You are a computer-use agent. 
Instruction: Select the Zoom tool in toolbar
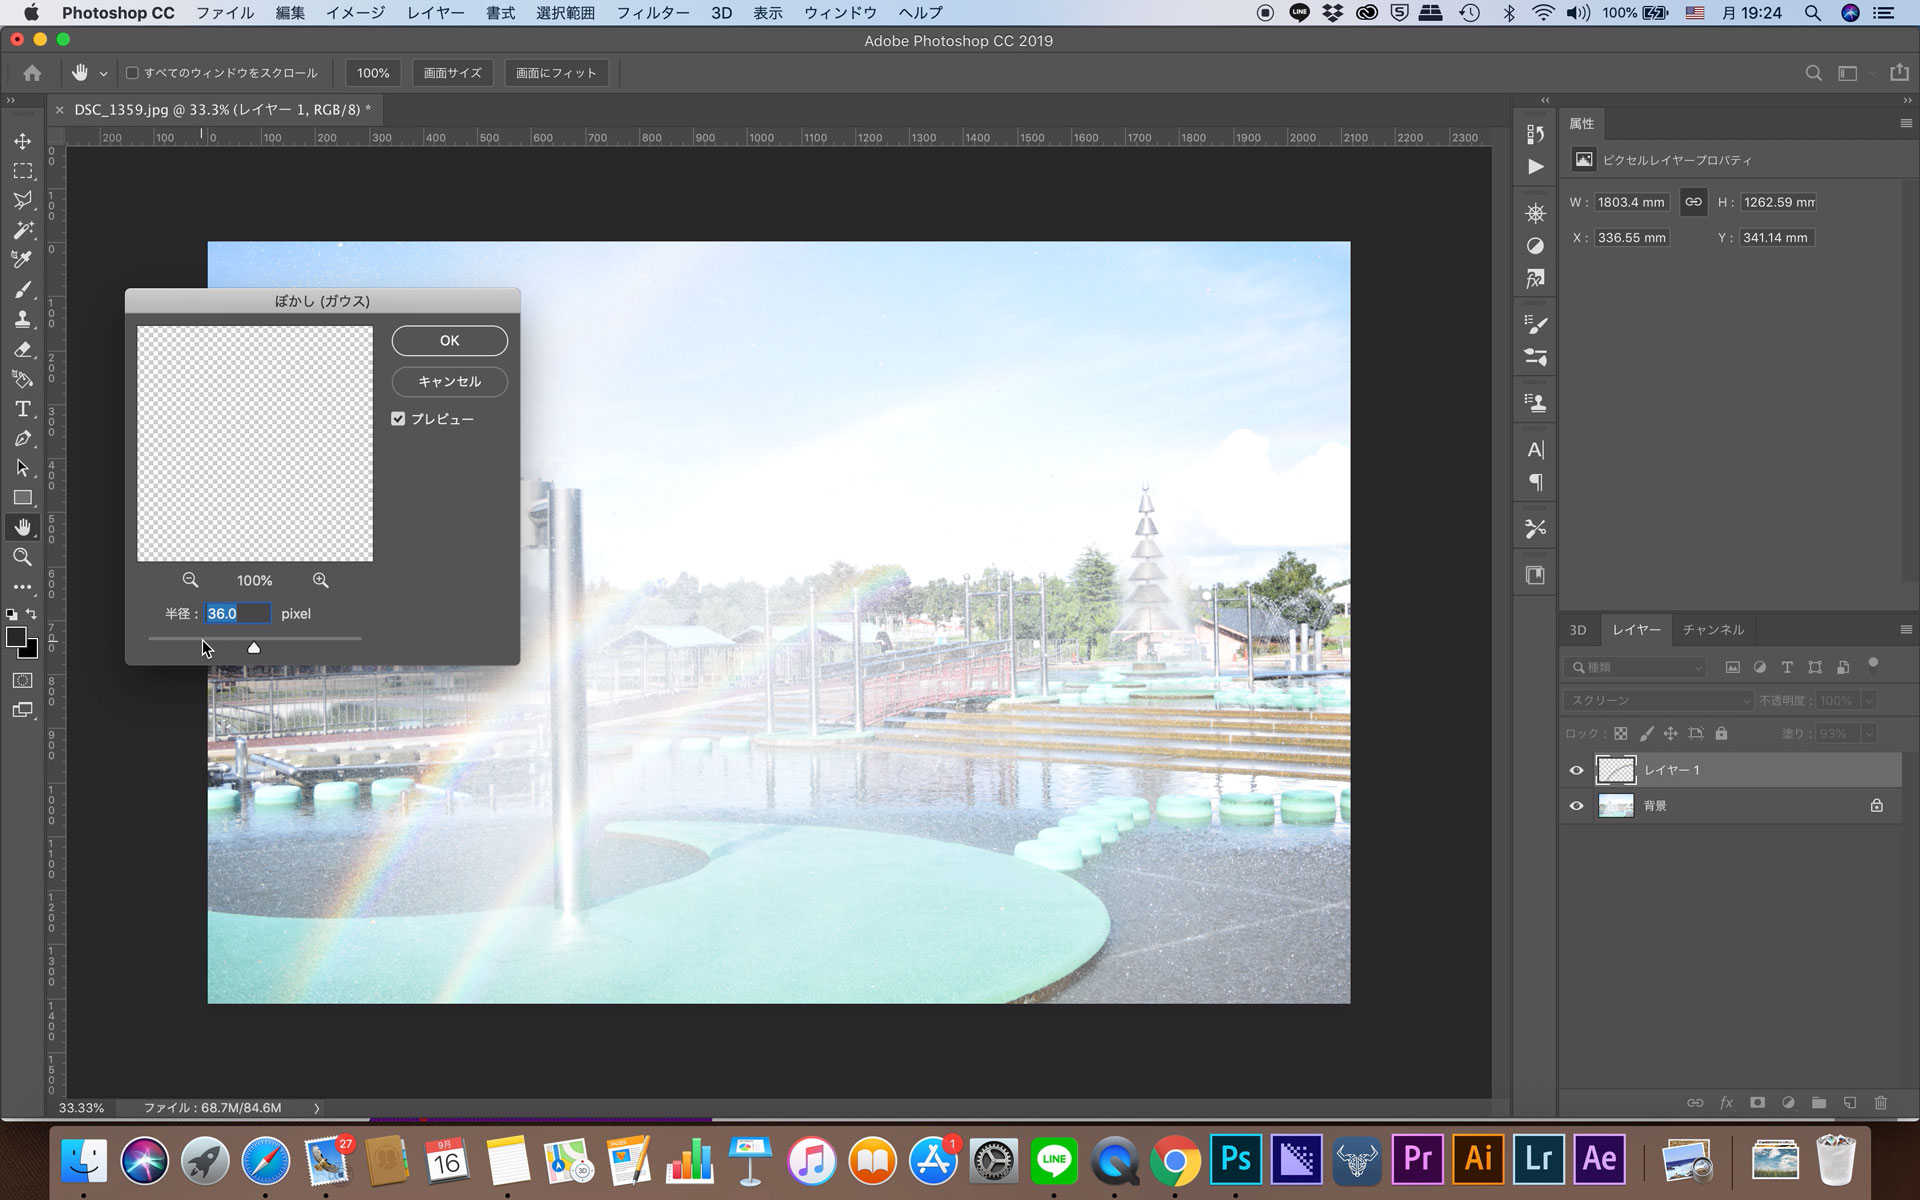22,557
